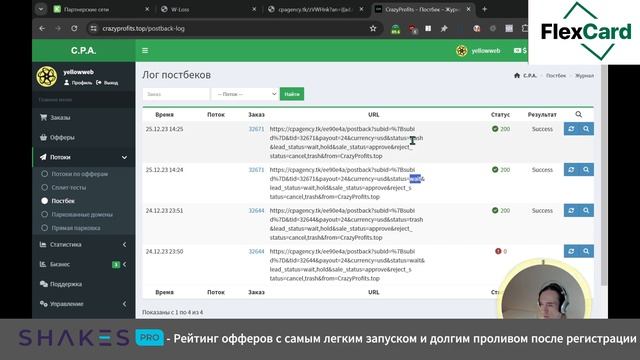Click the home icon in the breadcrumb
This screenshot has height=360, width=640.
(517, 76)
